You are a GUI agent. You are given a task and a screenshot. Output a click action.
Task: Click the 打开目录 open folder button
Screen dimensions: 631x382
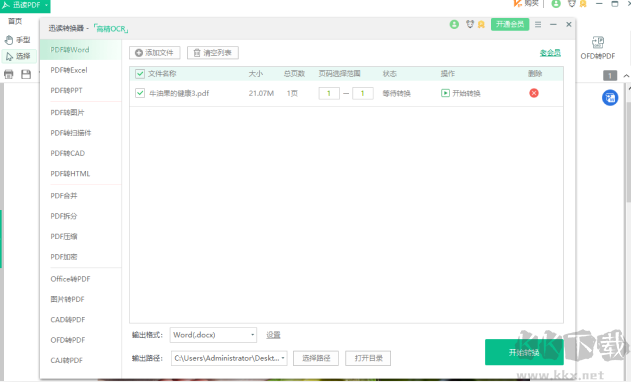point(368,358)
